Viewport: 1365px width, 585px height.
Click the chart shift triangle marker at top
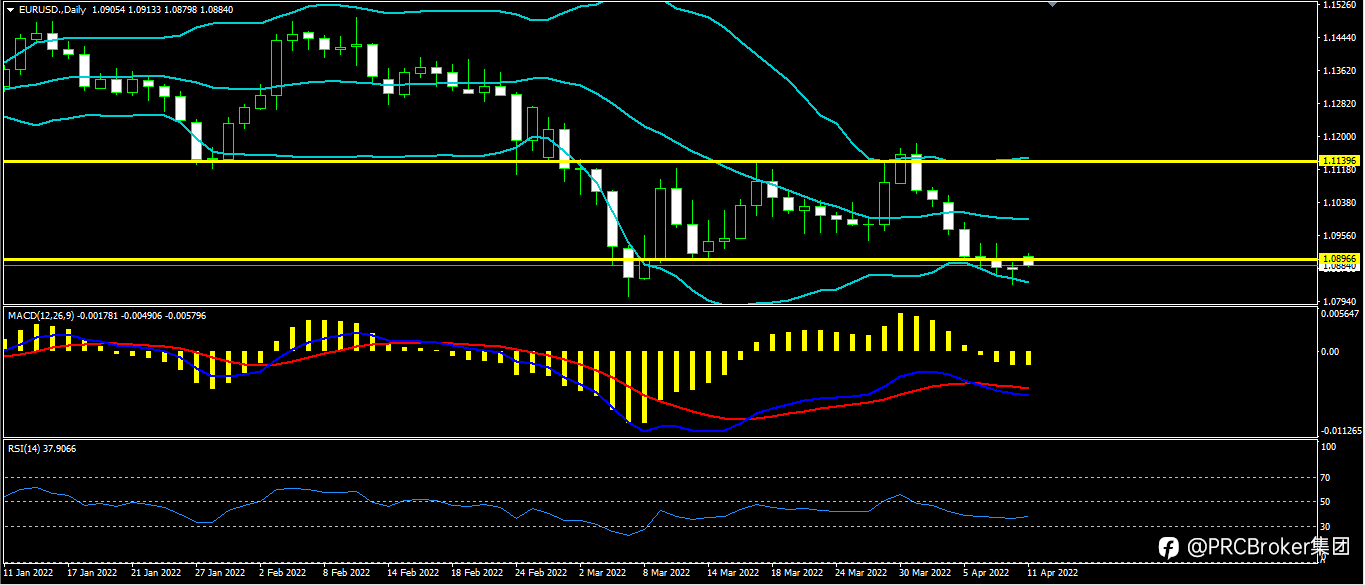pos(1051,4)
